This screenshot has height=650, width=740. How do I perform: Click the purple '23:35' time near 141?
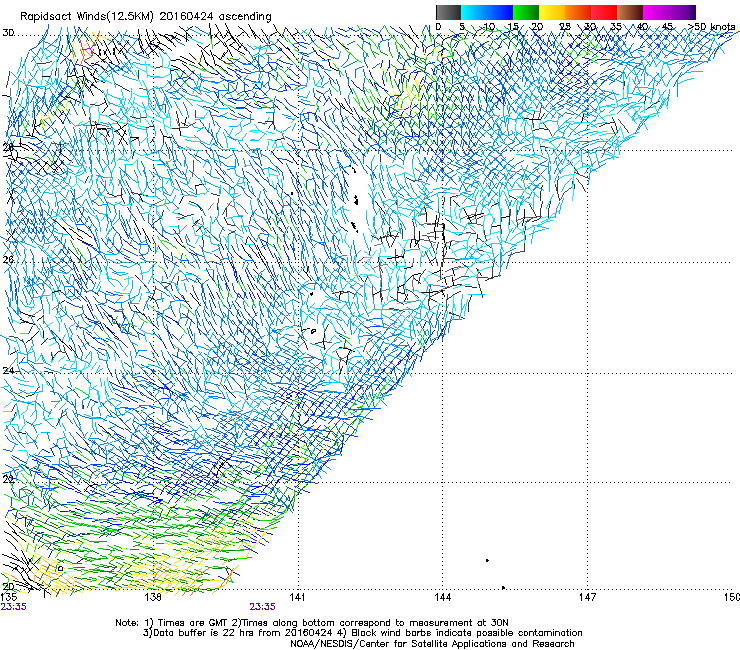click(262, 607)
